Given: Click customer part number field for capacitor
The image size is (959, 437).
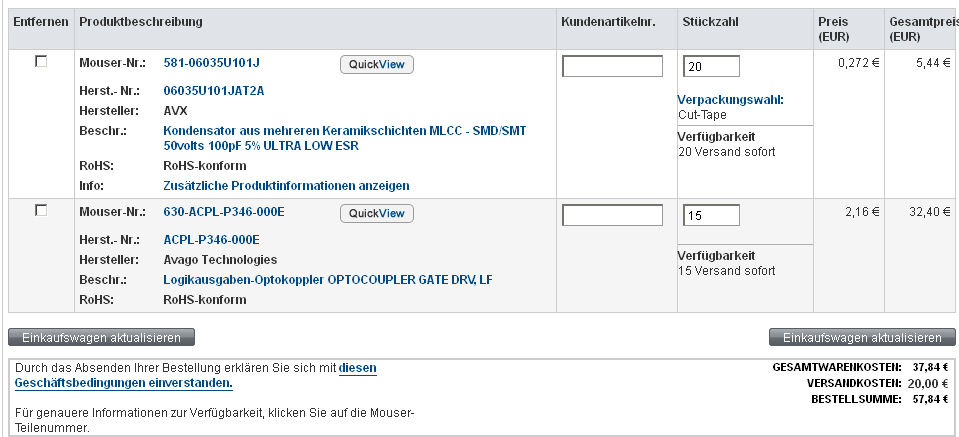Looking at the screenshot, I should 613,66.
